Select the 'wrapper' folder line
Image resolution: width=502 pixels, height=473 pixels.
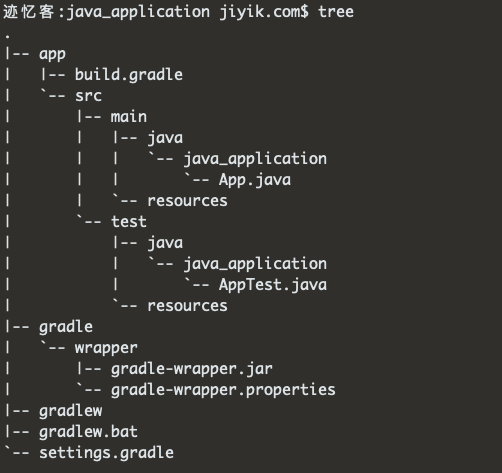[x=106, y=349]
